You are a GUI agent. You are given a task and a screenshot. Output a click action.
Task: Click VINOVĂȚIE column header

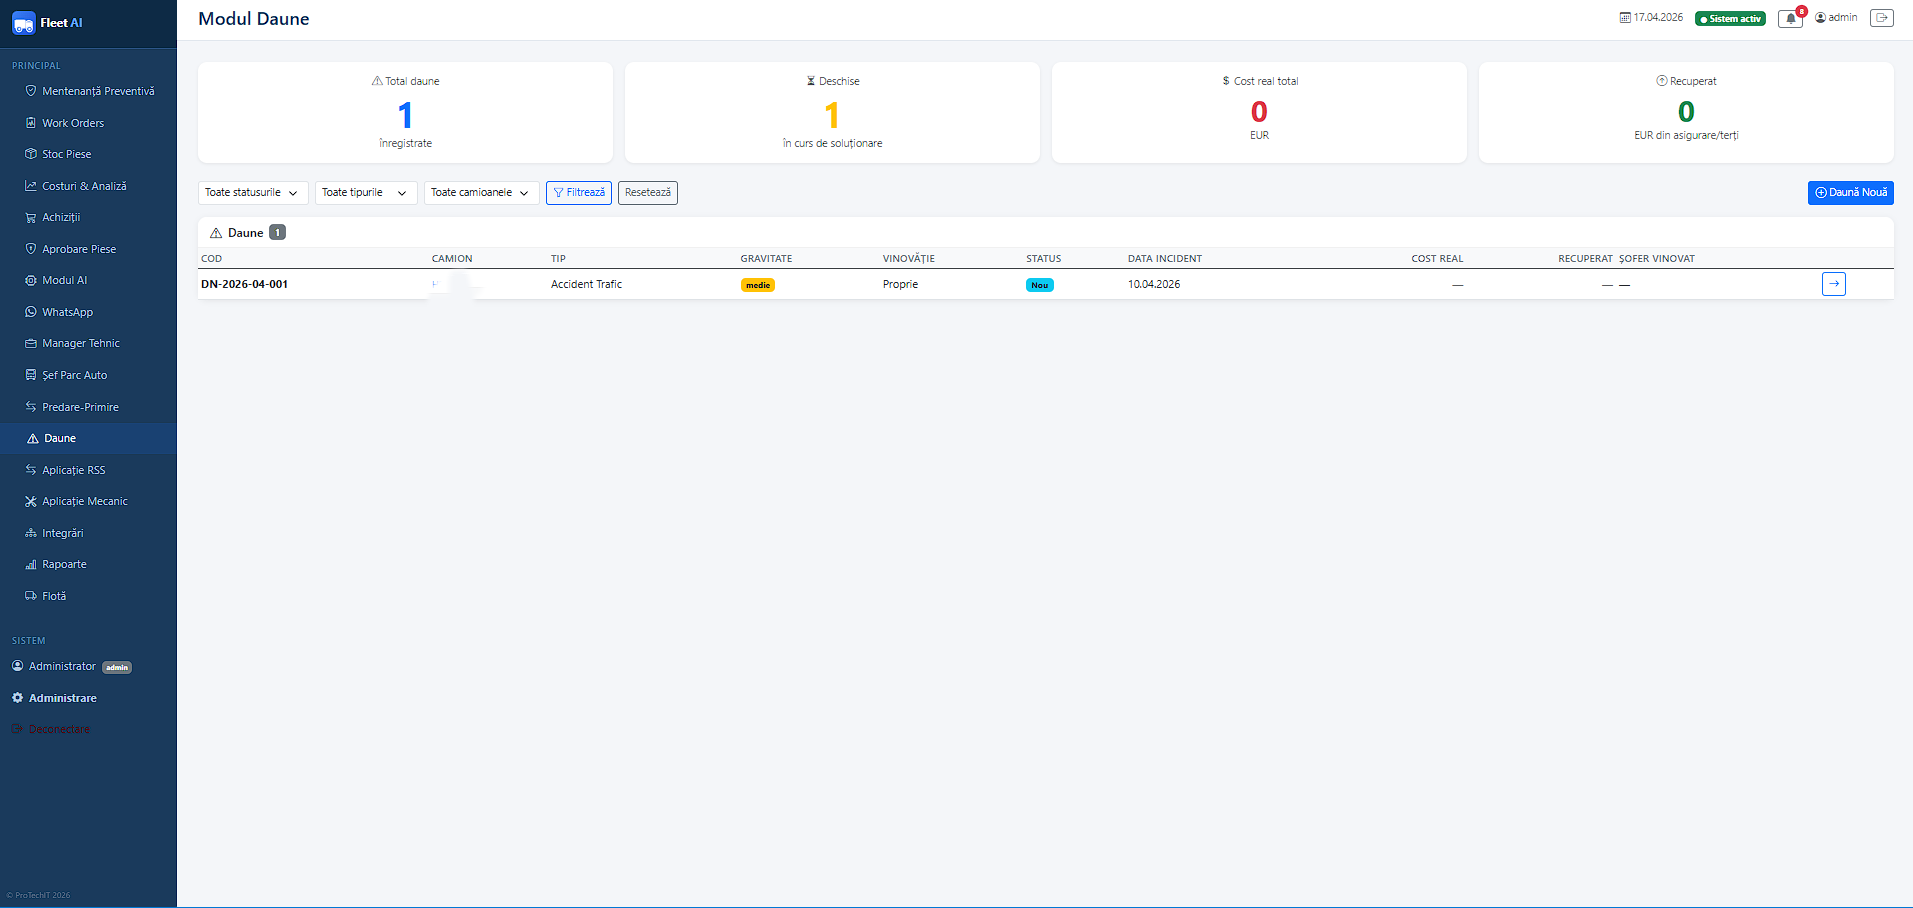pos(909,258)
